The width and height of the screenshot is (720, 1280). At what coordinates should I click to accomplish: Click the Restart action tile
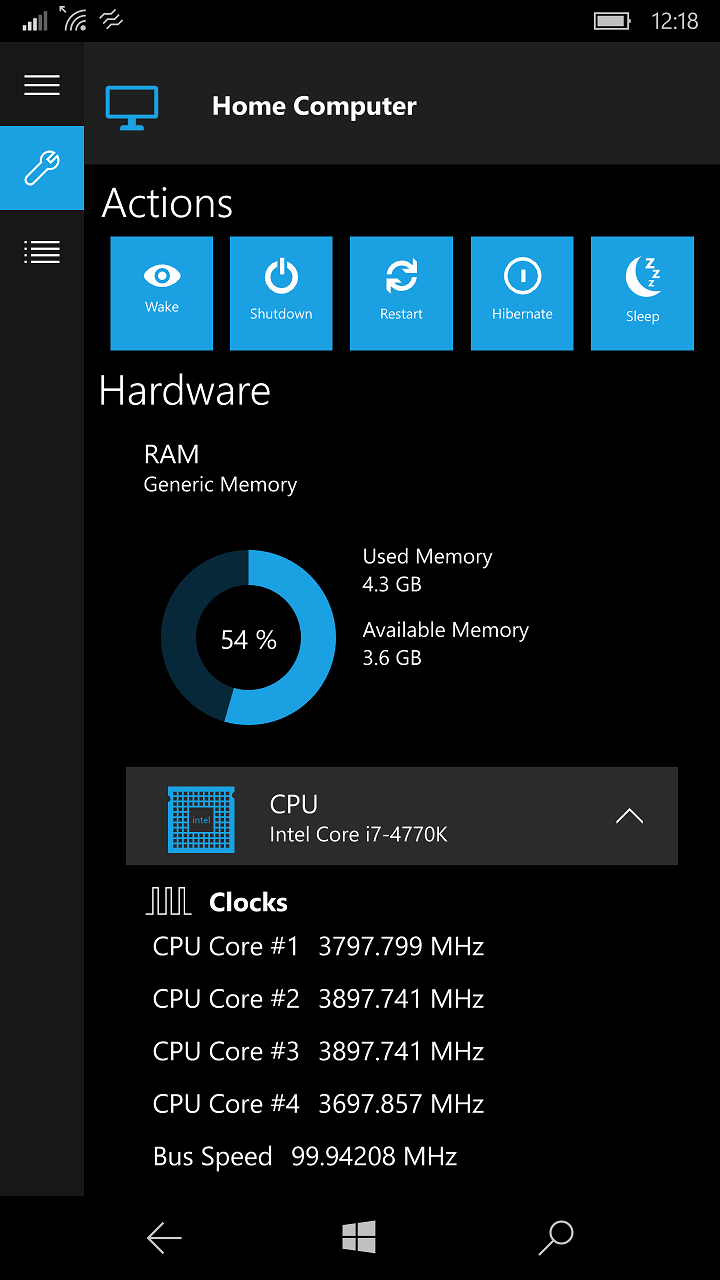point(401,293)
